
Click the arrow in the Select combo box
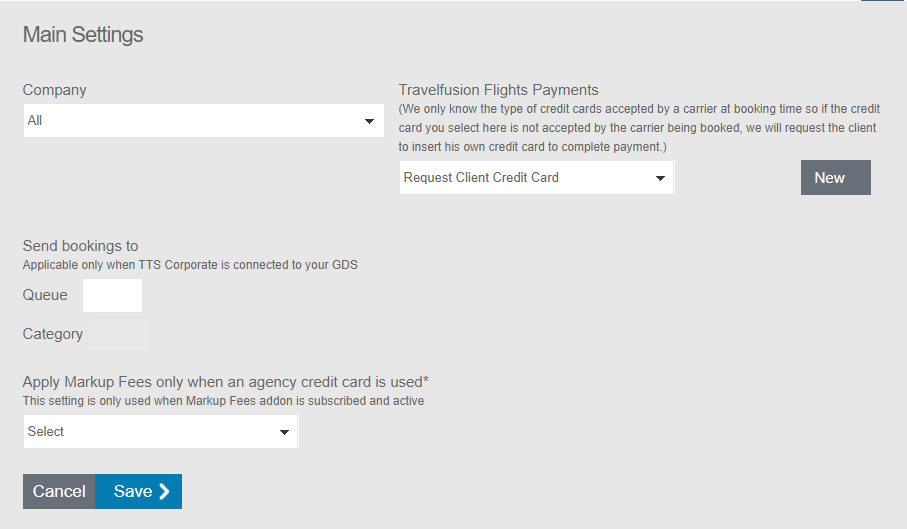(285, 433)
